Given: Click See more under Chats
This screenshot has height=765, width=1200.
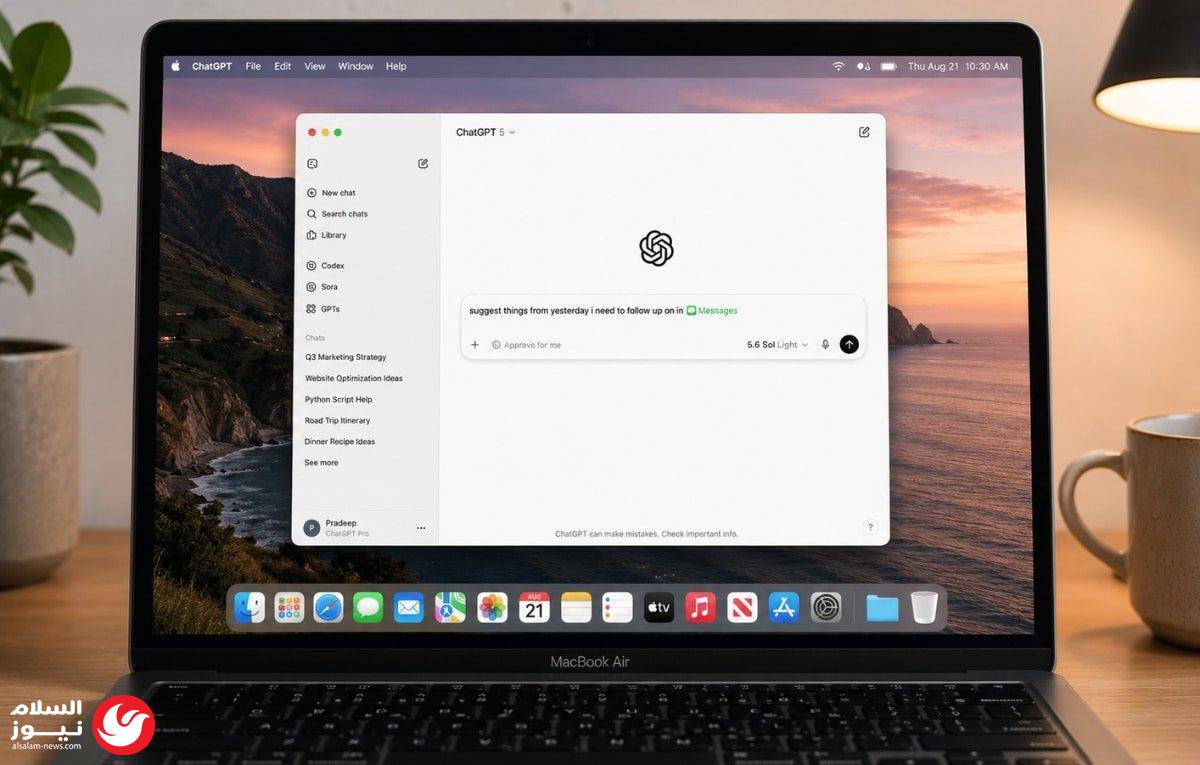Looking at the screenshot, I should tap(321, 463).
